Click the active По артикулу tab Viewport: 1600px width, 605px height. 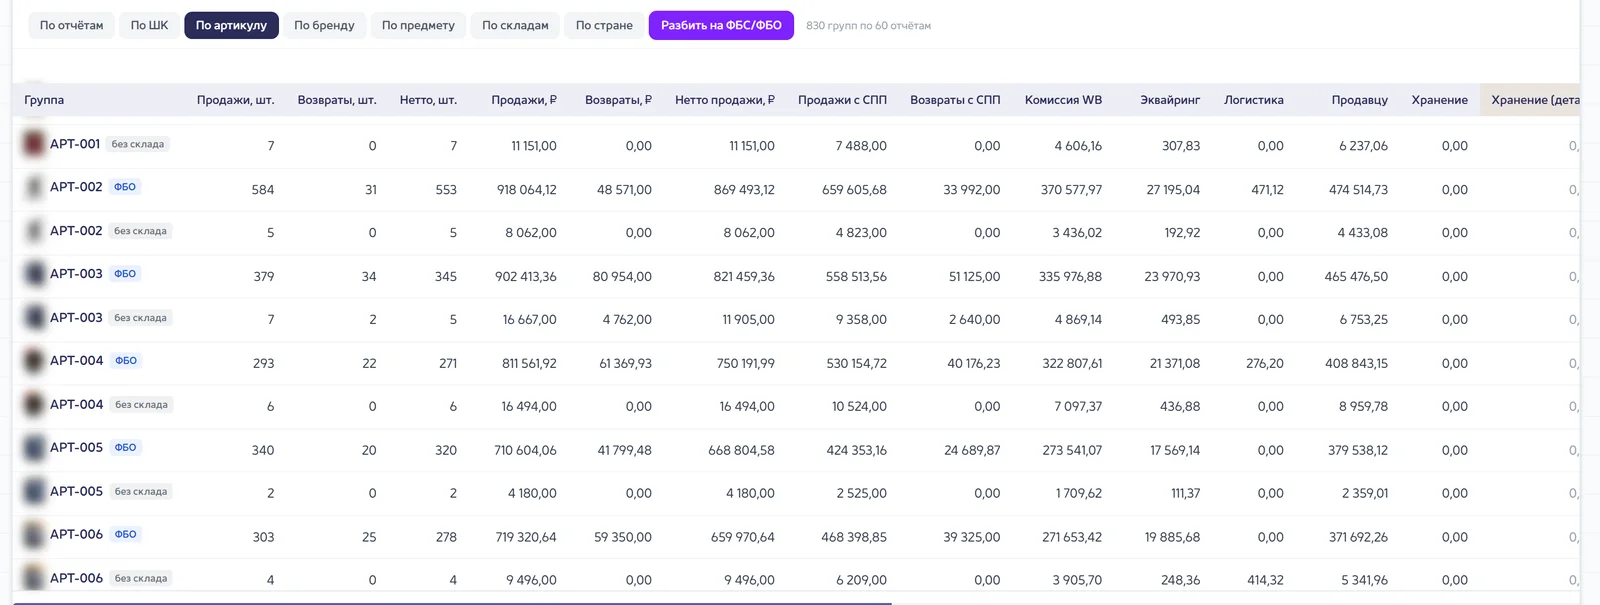point(231,25)
